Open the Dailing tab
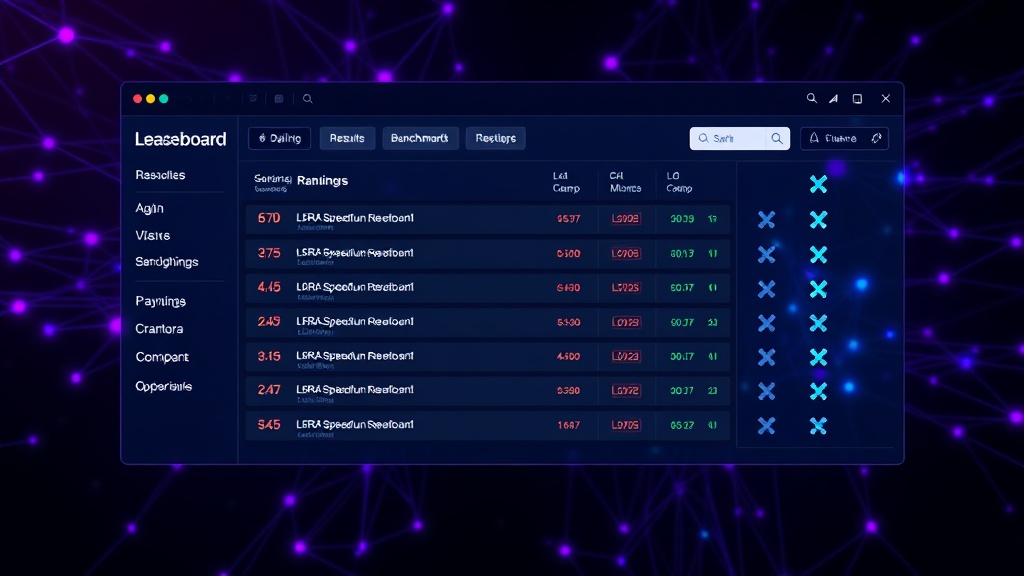The image size is (1024, 576). point(280,138)
